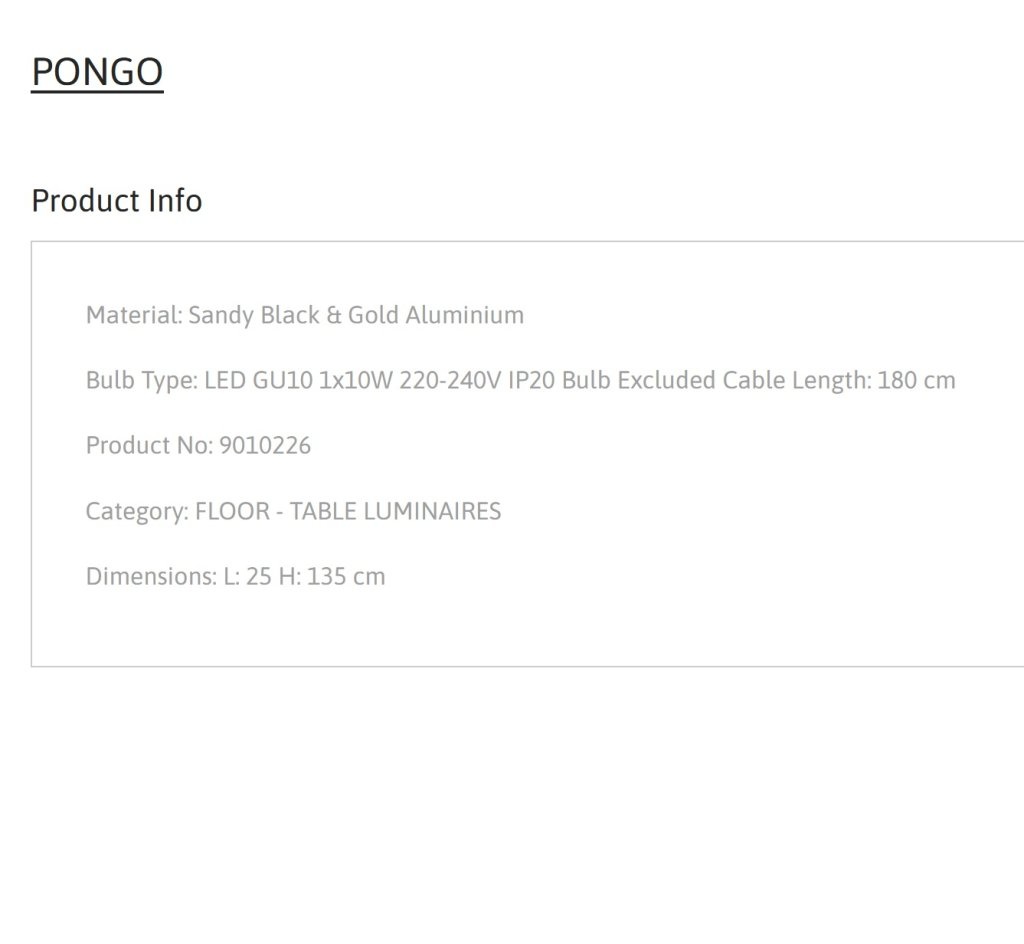This screenshot has width=1024, height=944.
Task: Click the words Sandy Black
Action: pos(254,315)
